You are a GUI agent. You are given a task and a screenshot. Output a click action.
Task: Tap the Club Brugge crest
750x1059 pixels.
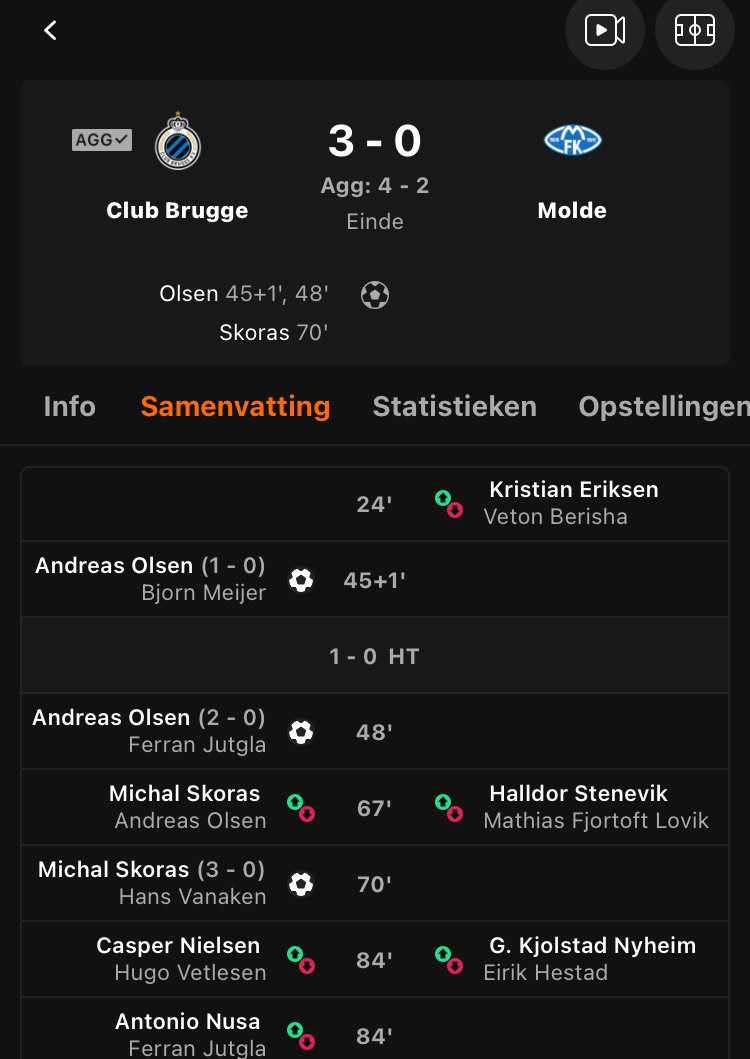pyautogui.click(x=178, y=141)
